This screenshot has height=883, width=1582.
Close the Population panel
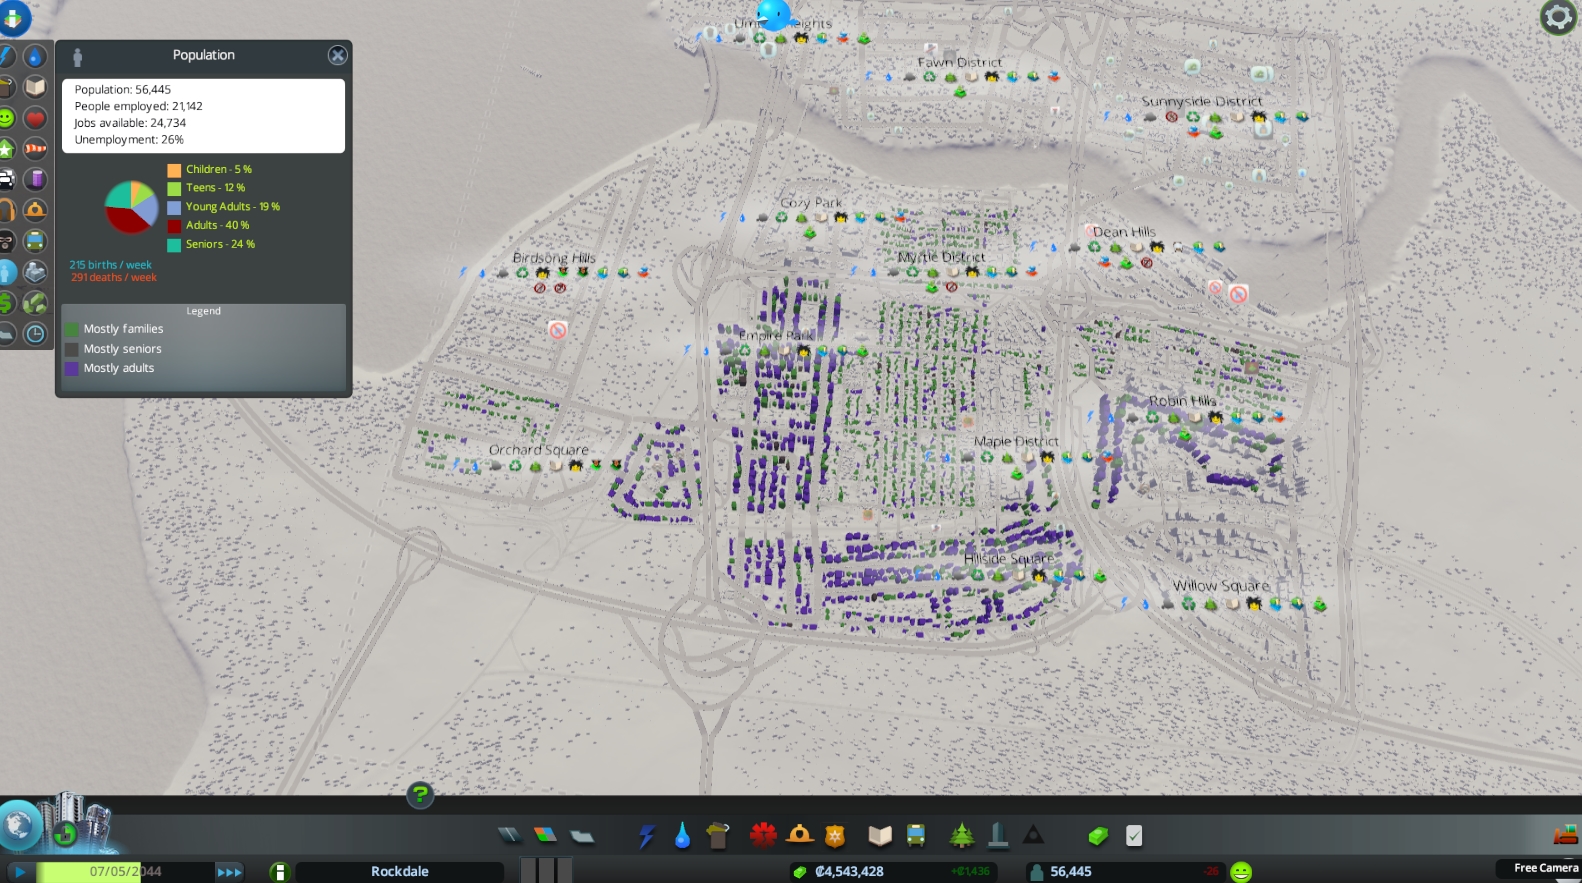338,55
